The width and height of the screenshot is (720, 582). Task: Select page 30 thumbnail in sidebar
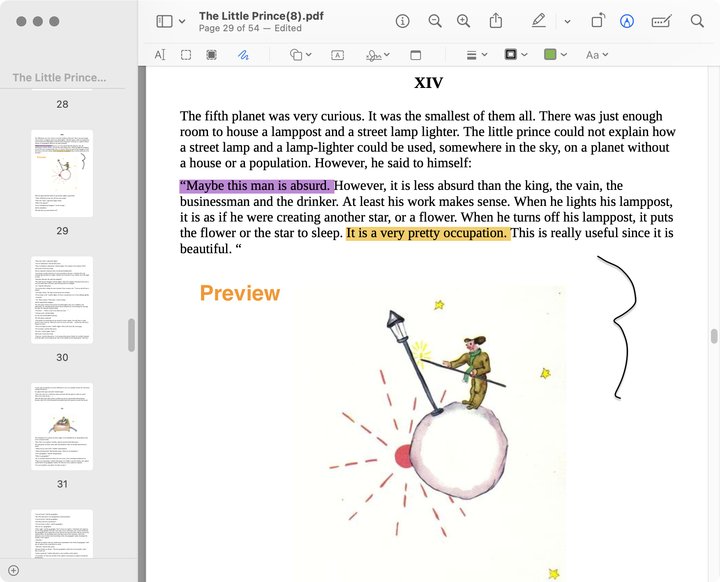click(x=62, y=300)
